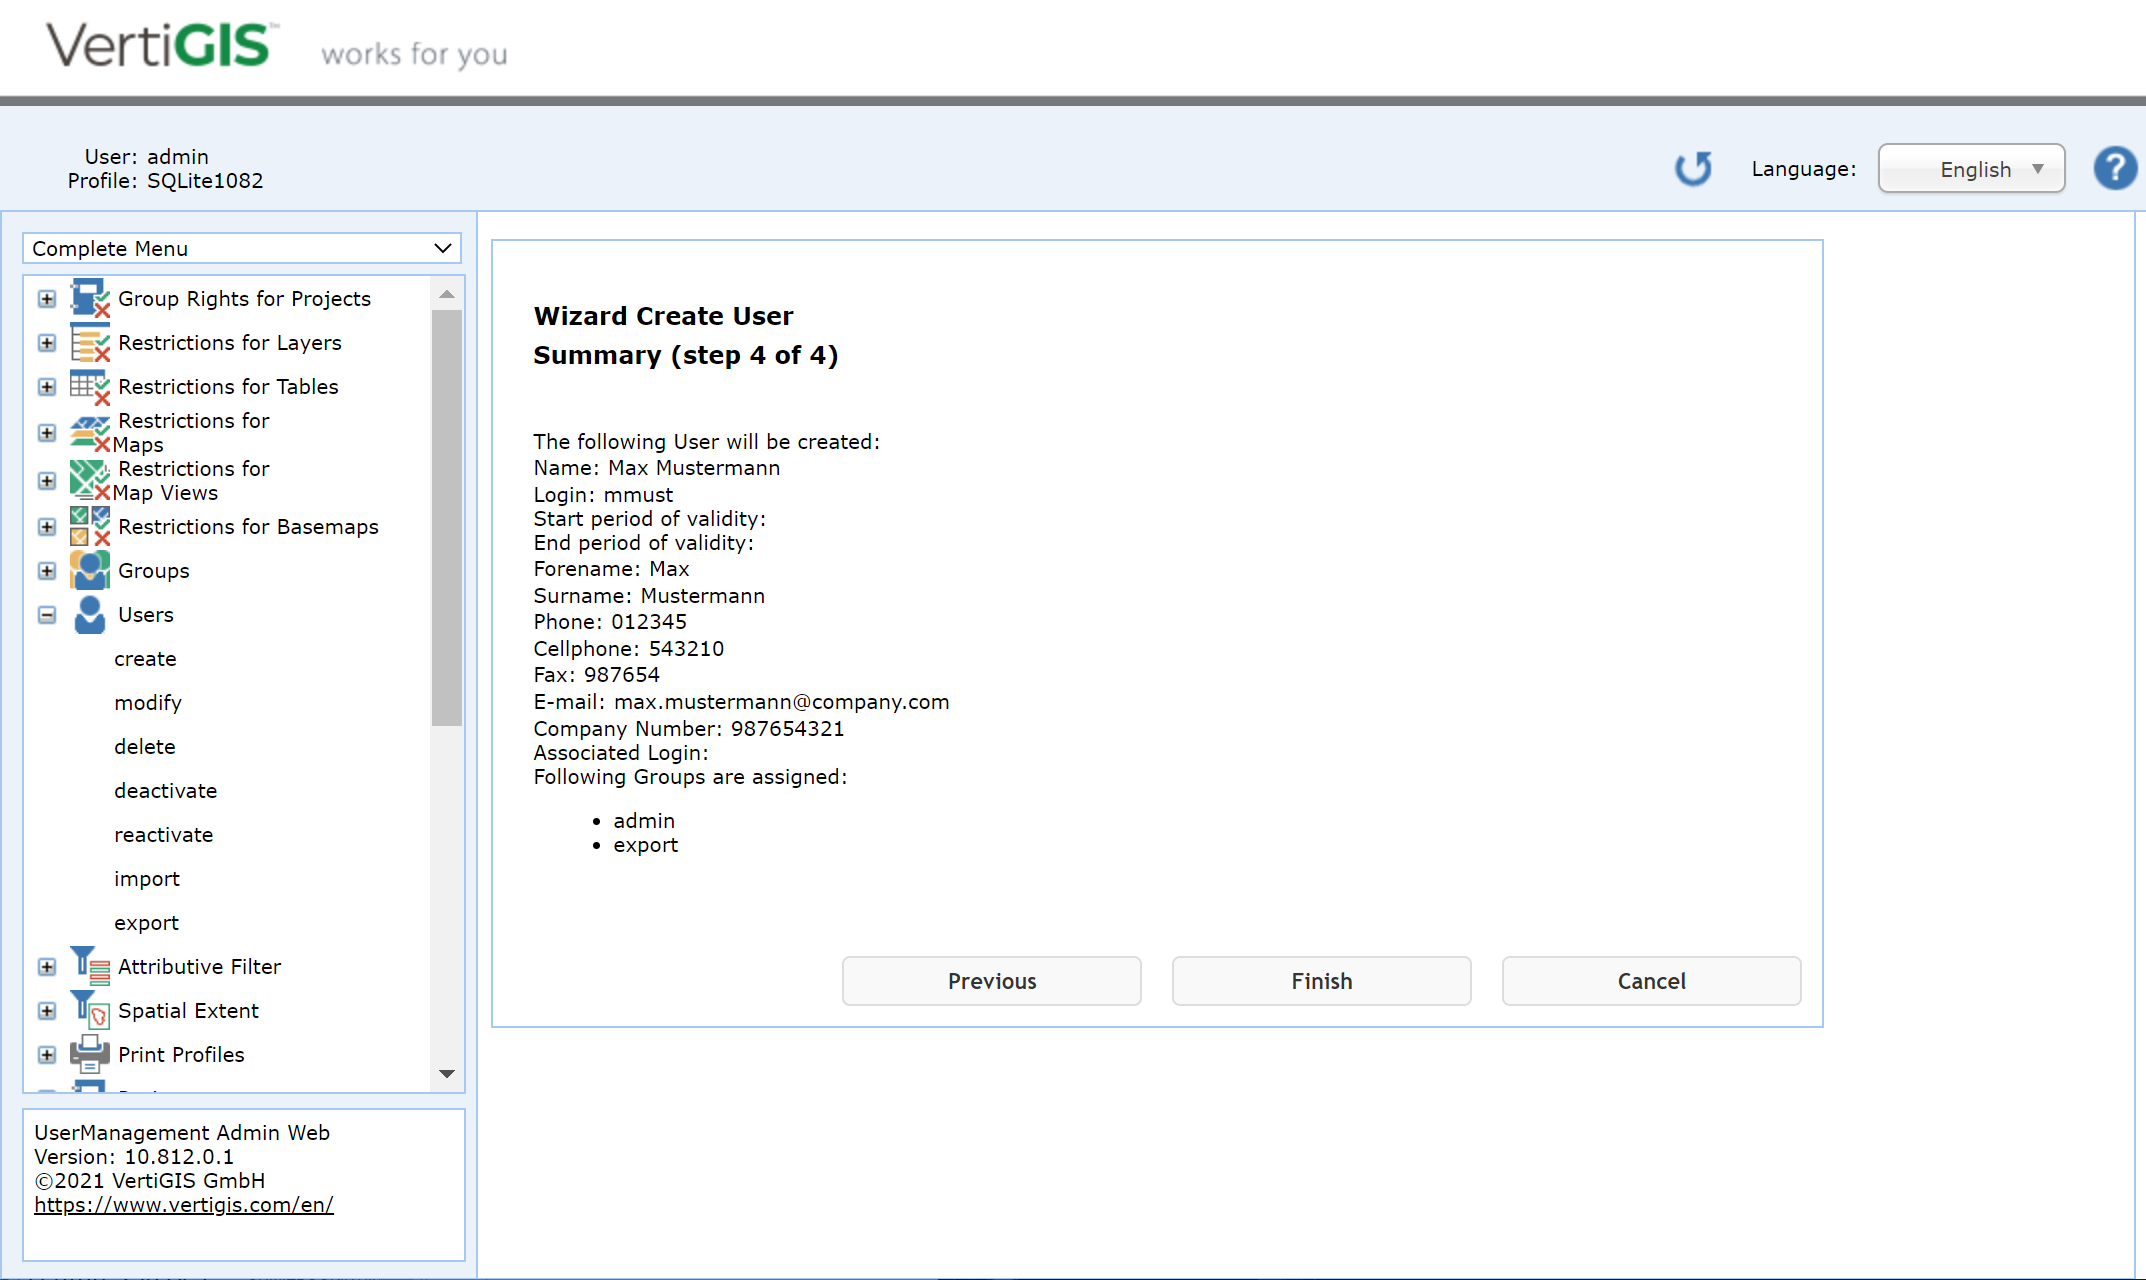This screenshot has height=1280, width=2146.
Task: Select the Print Profiles printer icon
Action: 89,1053
